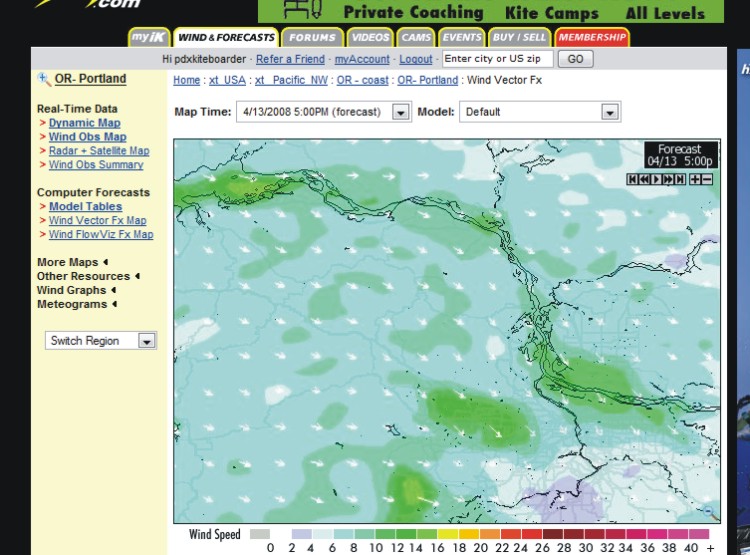Open the Cams tab
This screenshot has width=750, height=555.
pos(416,38)
